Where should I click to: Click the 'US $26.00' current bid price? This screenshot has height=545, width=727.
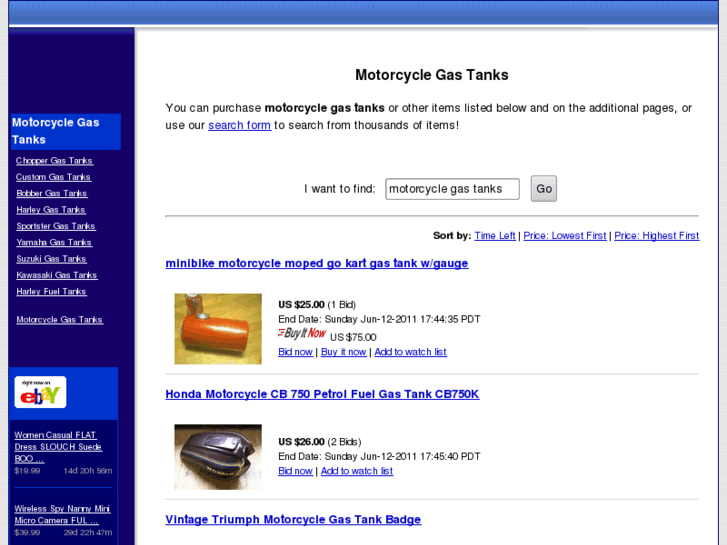[x=301, y=442]
